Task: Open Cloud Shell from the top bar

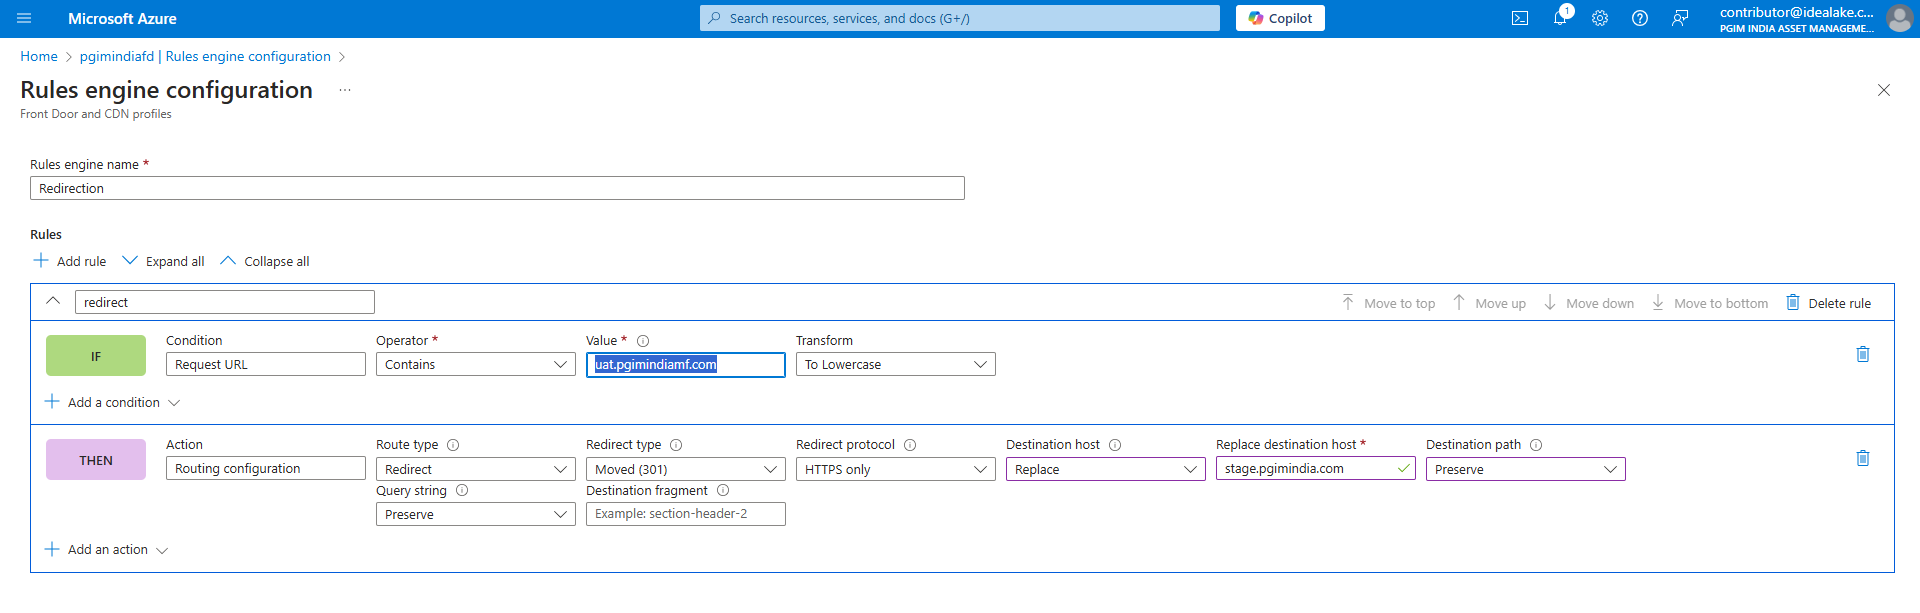Action: point(1520,18)
